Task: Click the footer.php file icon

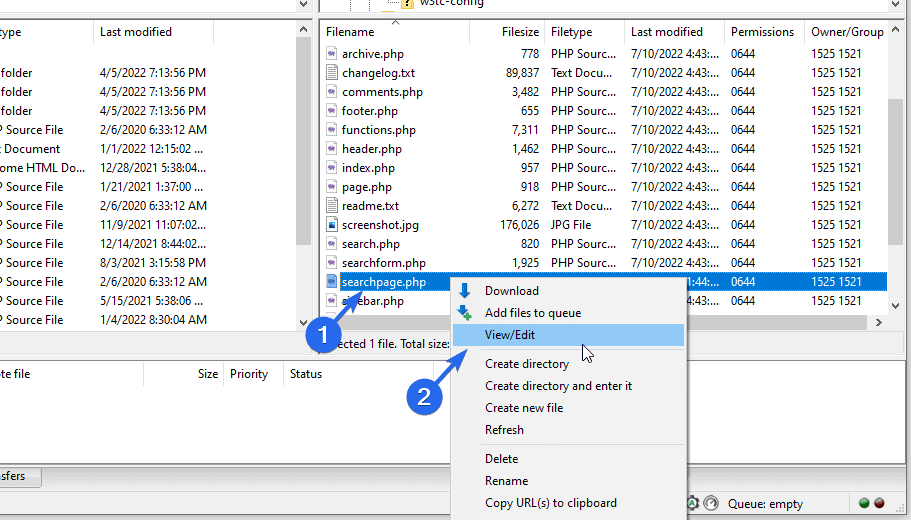Action: 332,111
